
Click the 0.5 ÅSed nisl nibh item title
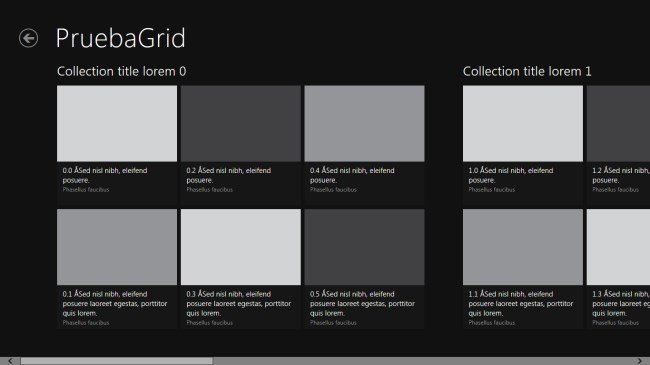362,304
